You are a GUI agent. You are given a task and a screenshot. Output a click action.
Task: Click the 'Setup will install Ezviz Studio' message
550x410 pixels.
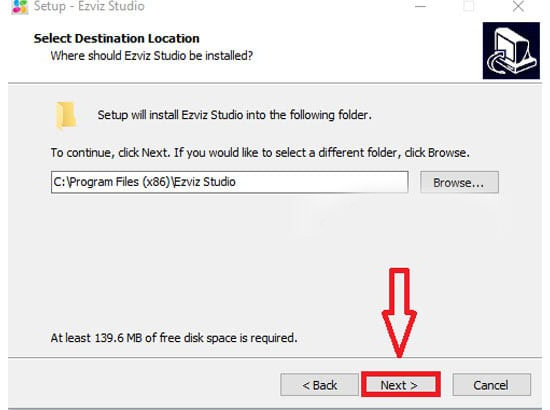(x=234, y=115)
